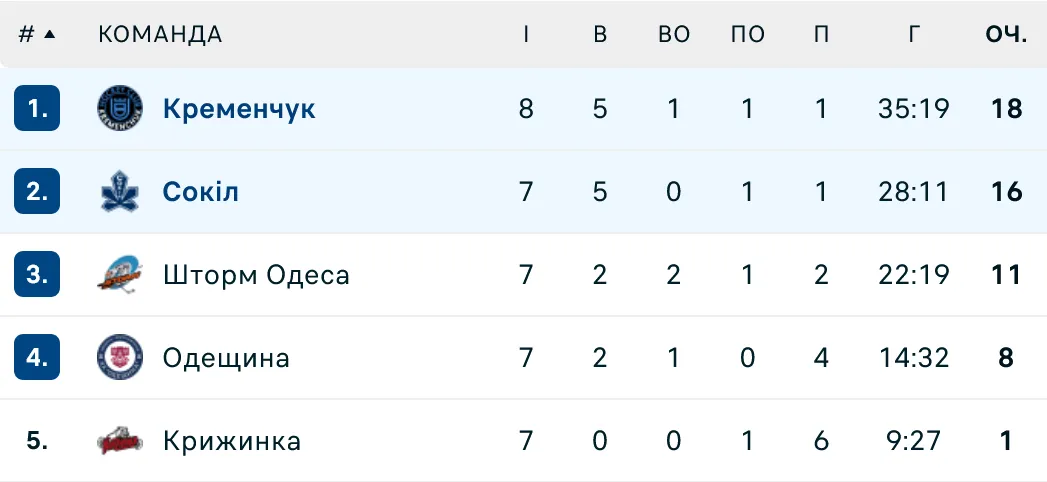Click the Крижинка team logo
This screenshot has width=1047, height=482.
tap(120, 441)
